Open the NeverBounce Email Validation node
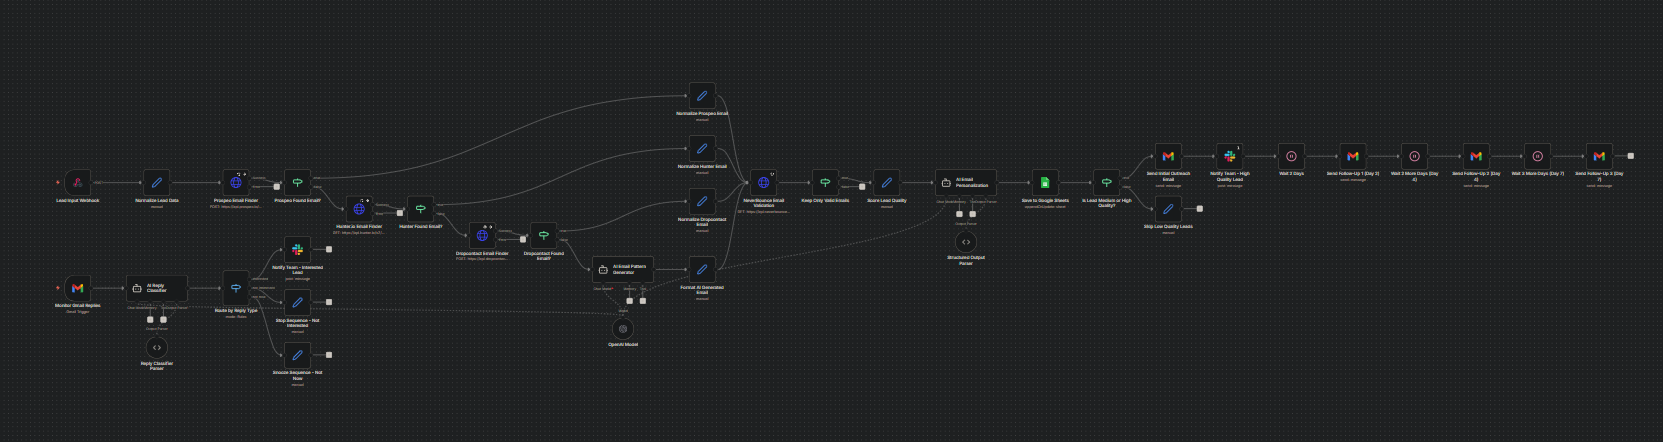 pyautogui.click(x=764, y=183)
